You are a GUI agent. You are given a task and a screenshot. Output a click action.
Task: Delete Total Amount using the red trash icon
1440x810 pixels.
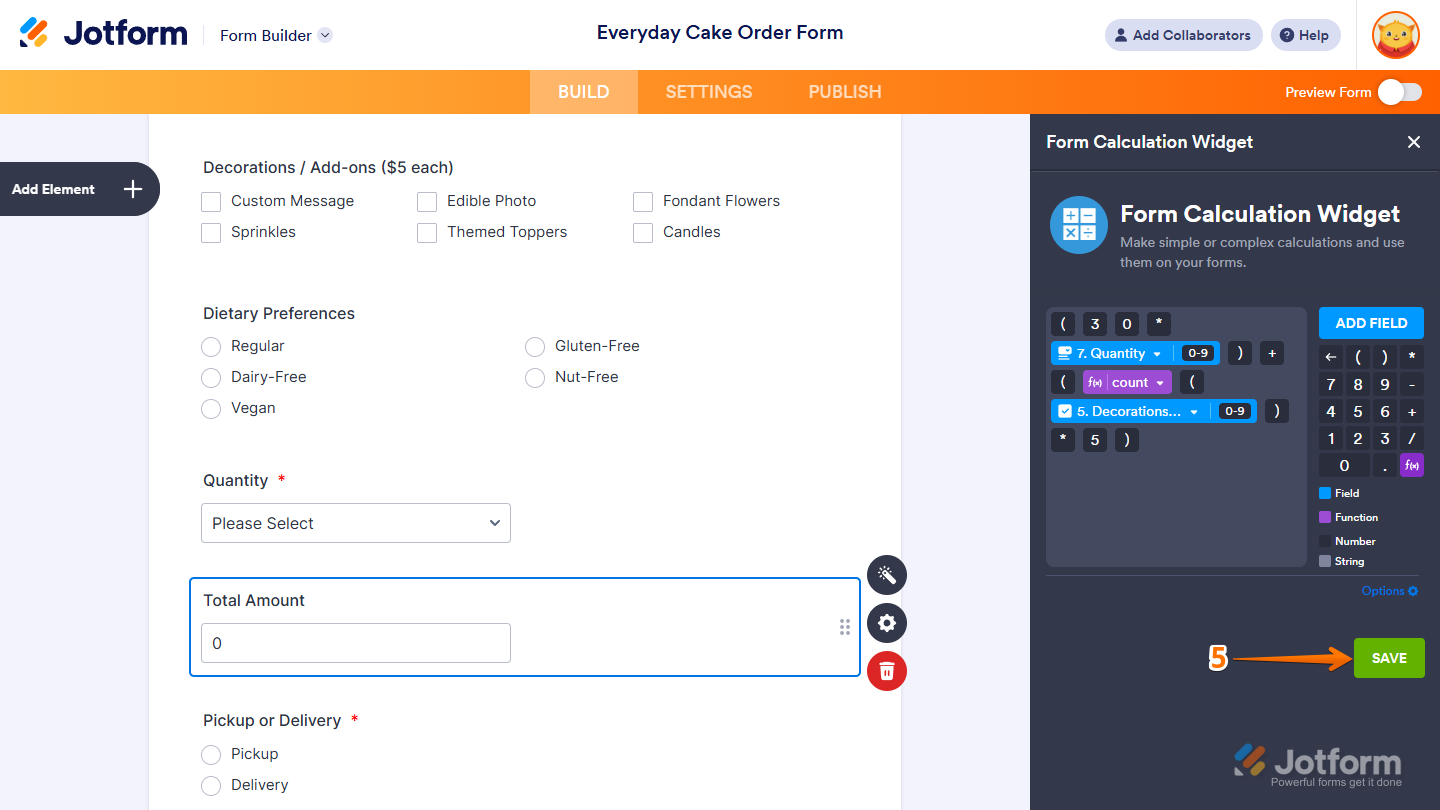pos(886,671)
